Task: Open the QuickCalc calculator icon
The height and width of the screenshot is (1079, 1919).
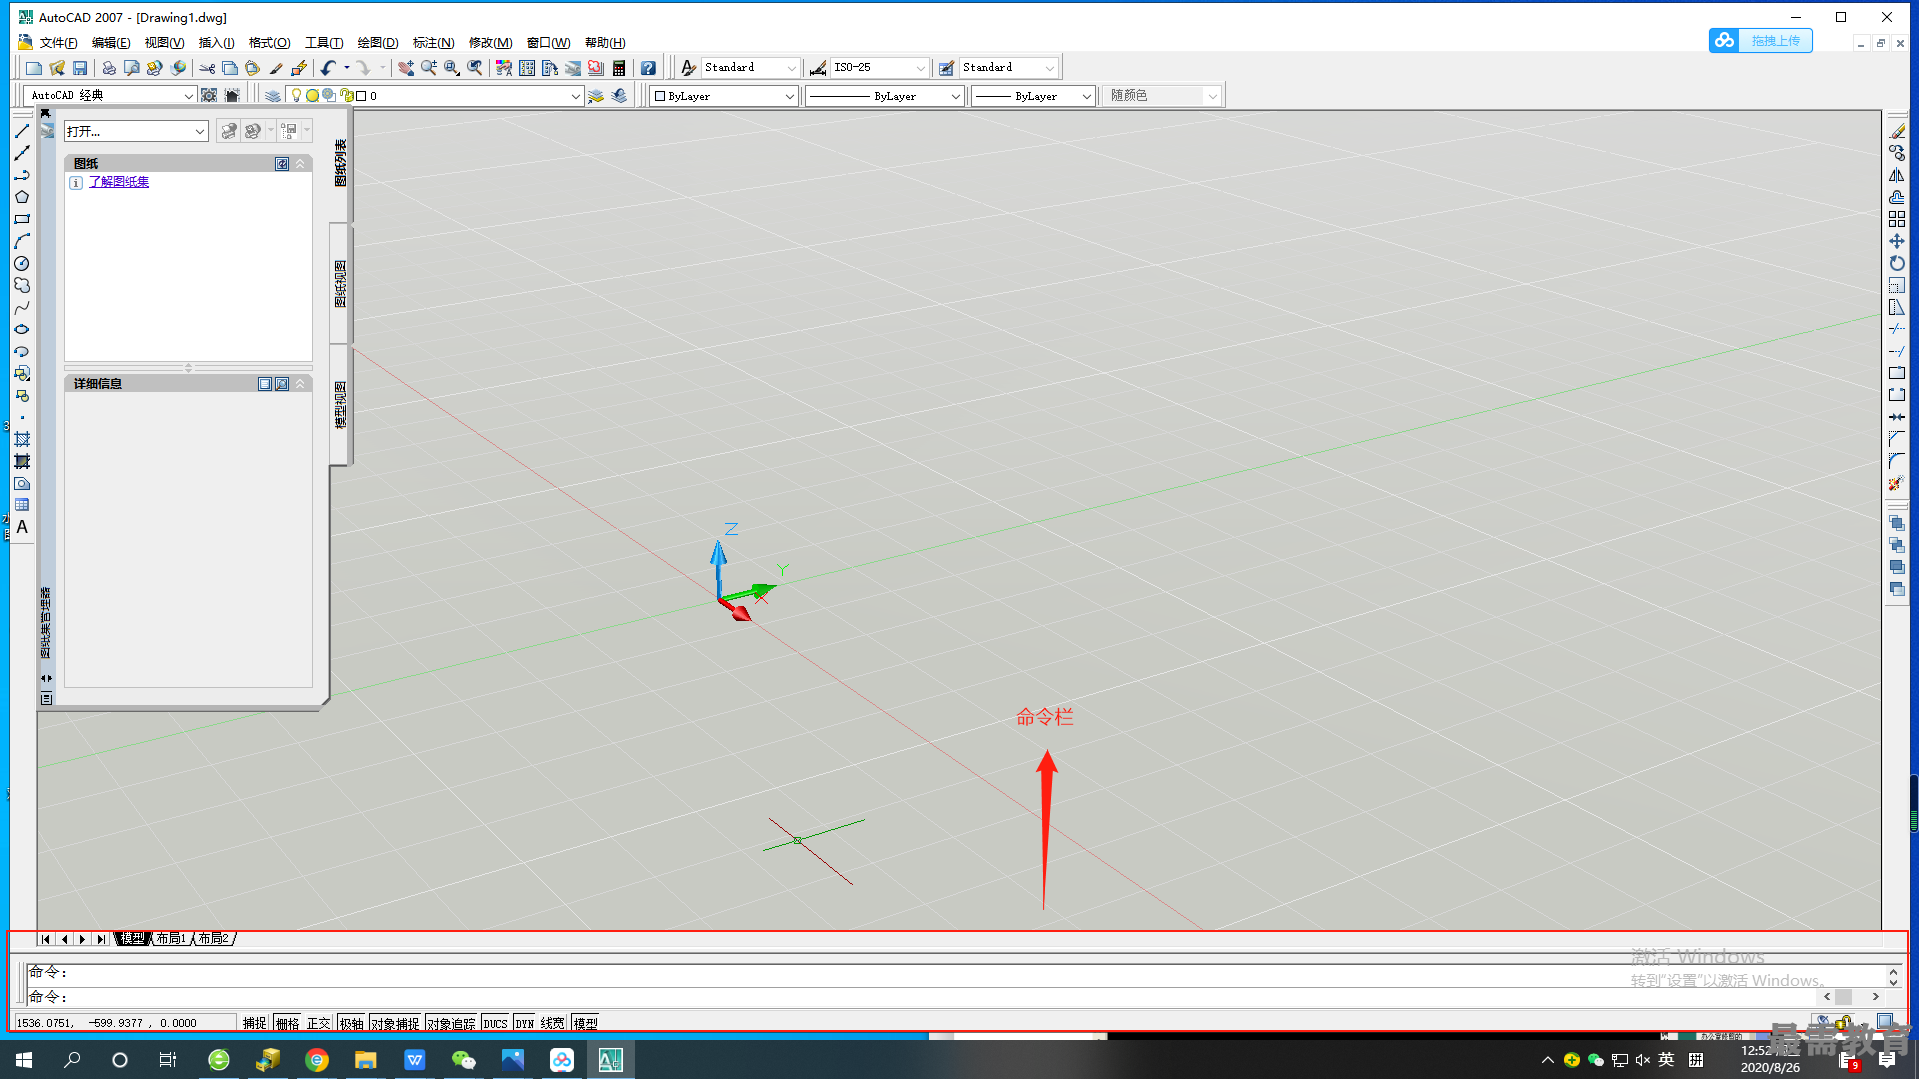Action: coord(619,68)
